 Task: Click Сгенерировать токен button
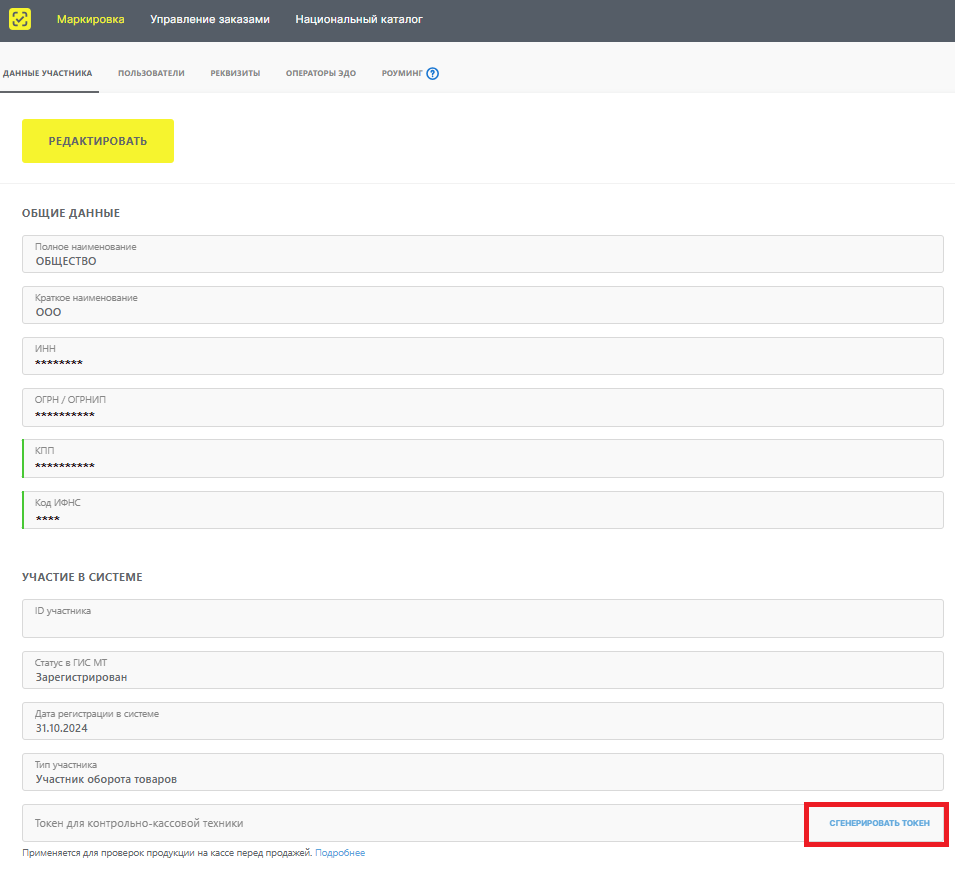[x=879, y=823]
